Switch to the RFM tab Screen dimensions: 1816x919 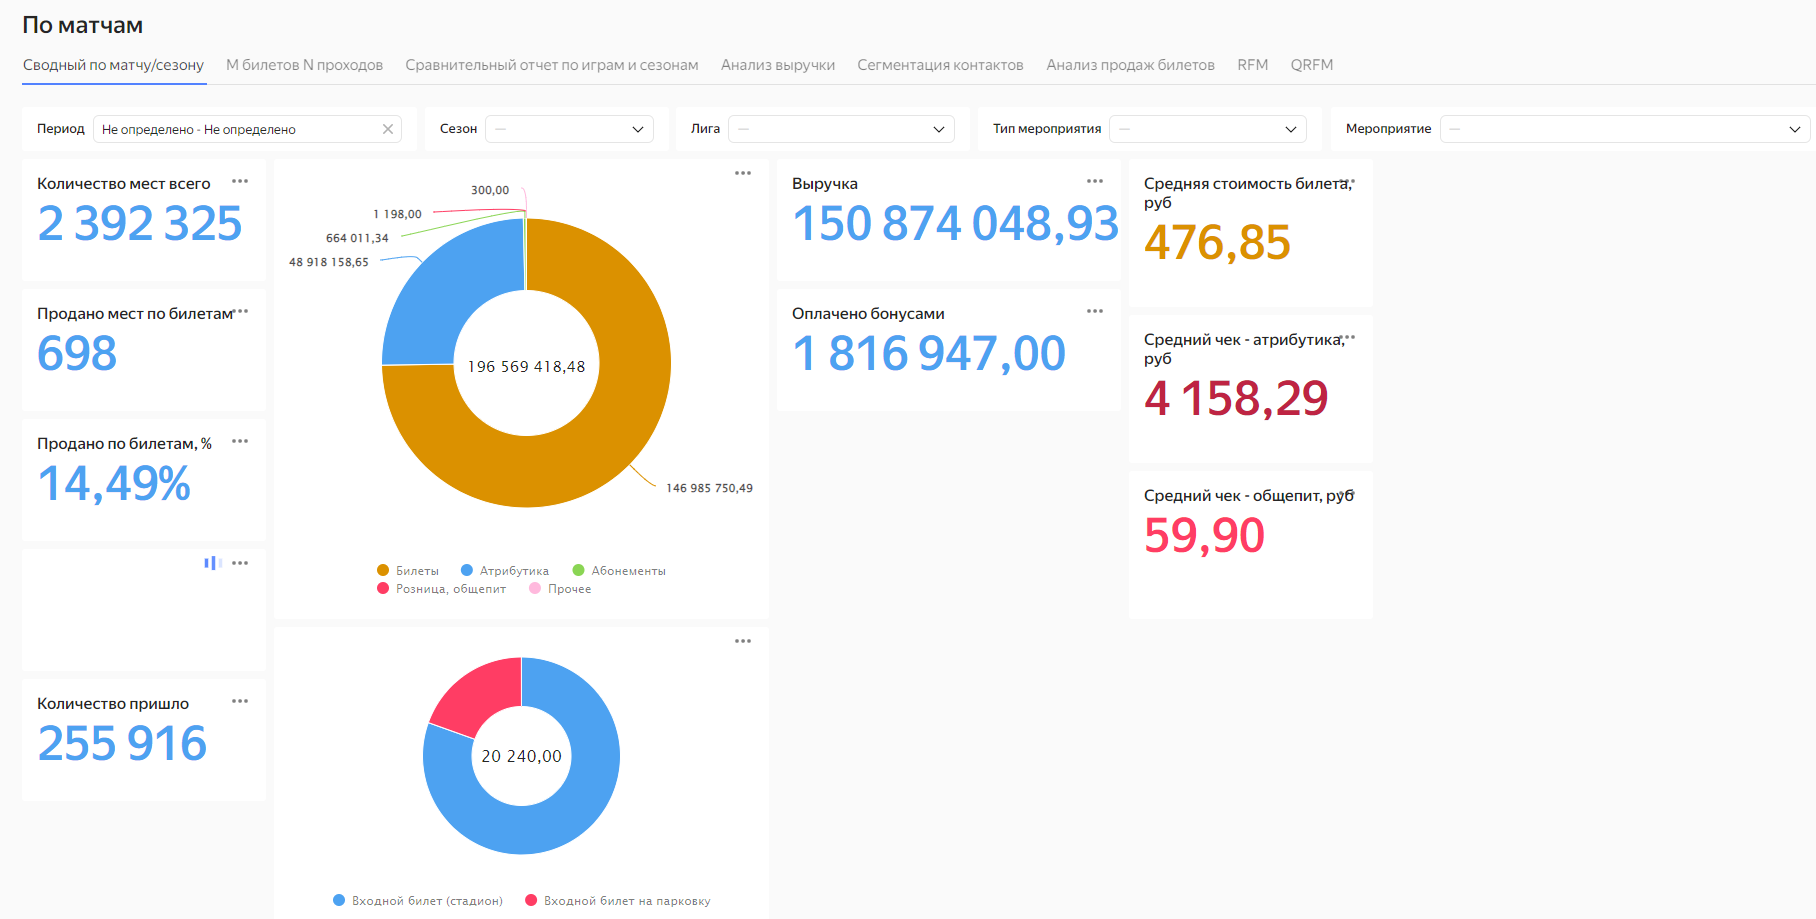(x=1252, y=65)
